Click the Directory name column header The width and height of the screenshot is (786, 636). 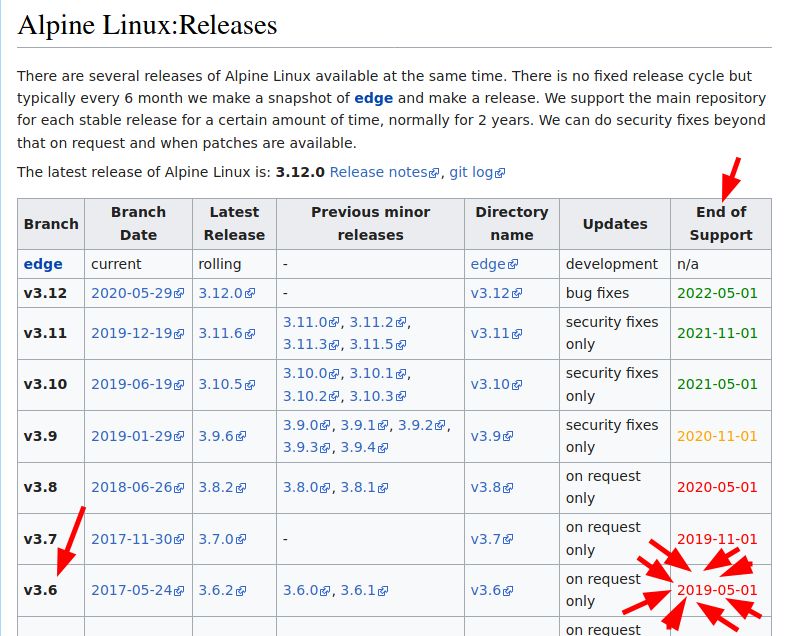pyautogui.click(x=512, y=224)
